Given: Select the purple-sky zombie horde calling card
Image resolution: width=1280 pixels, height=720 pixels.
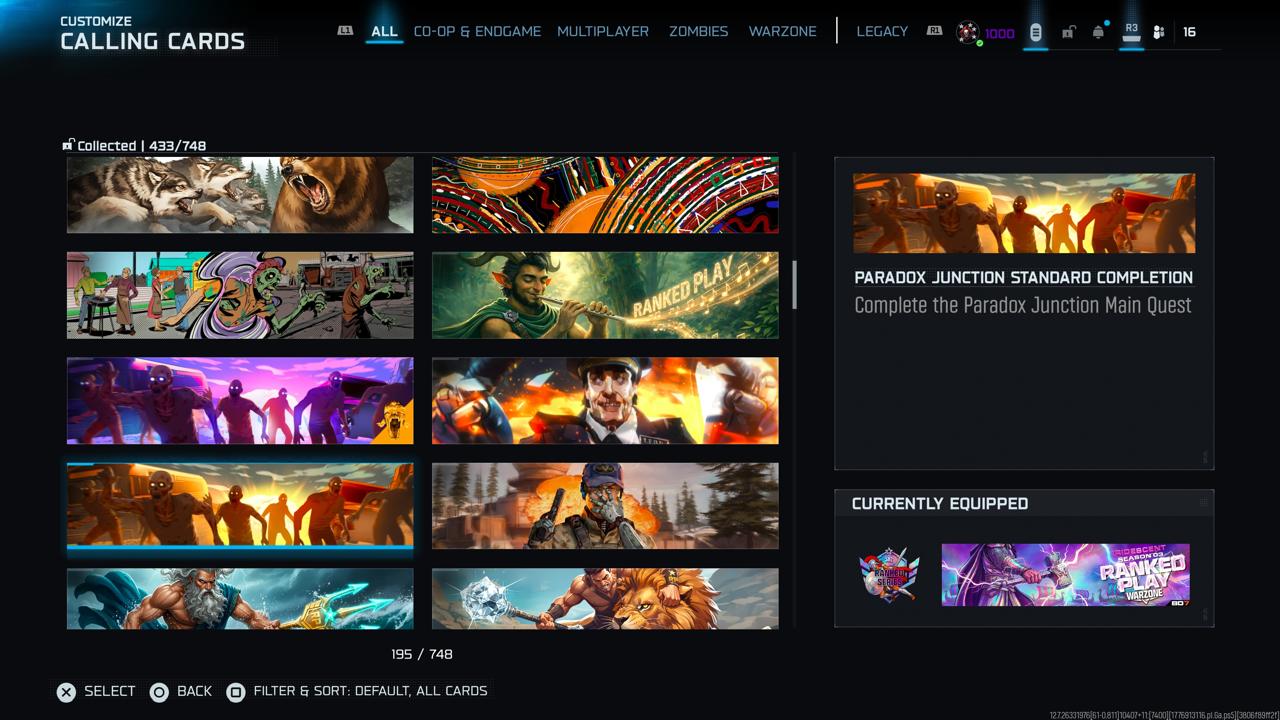Looking at the screenshot, I should tap(240, 401).
